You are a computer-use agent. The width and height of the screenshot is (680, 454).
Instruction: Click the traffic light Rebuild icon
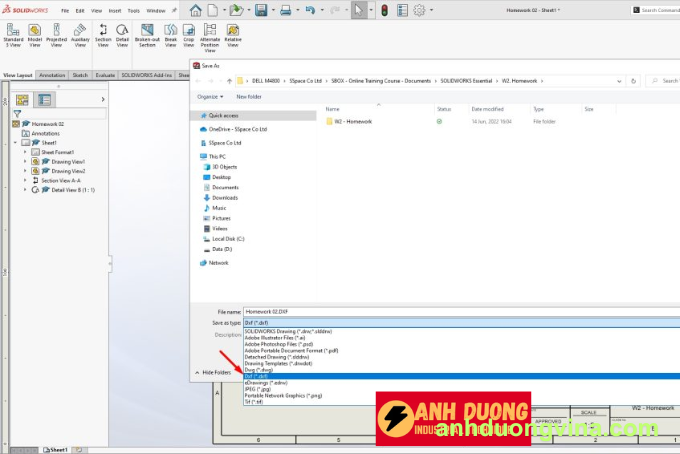click(384, 11)
